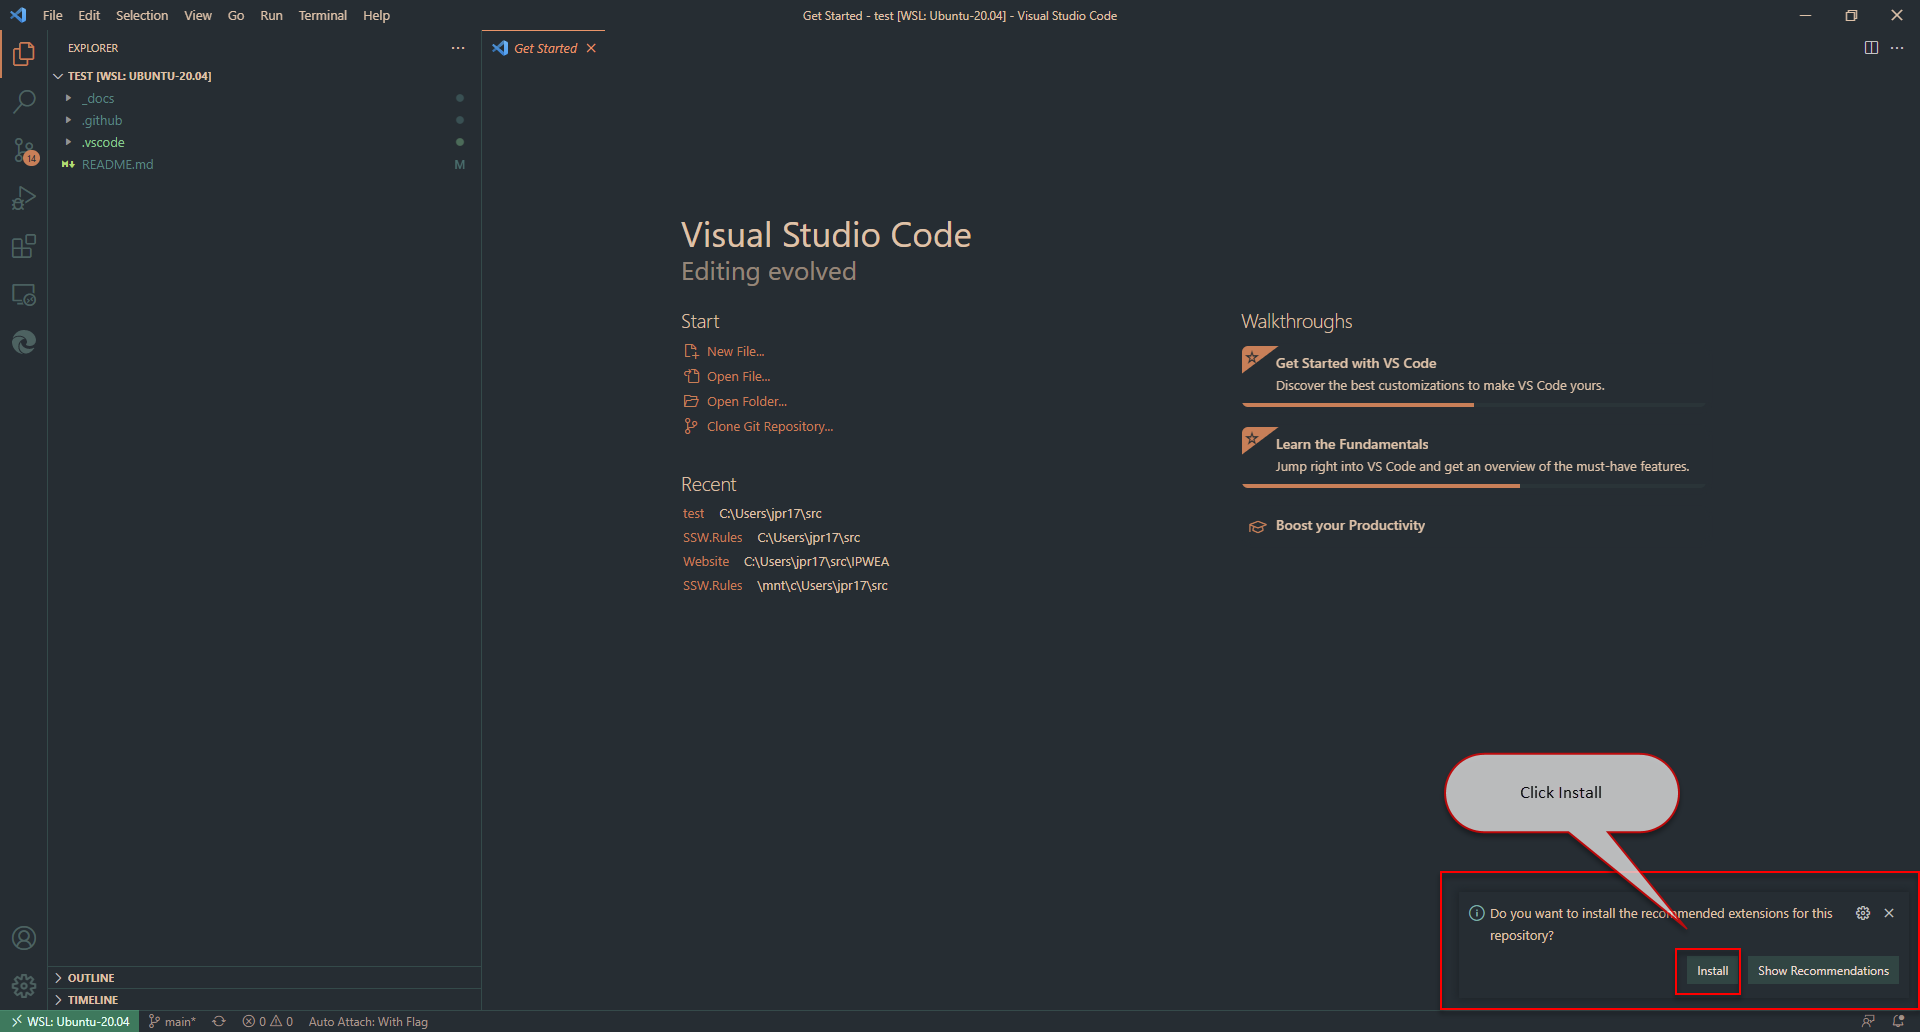Open the View menu
The image size is (1920, 1032).
(x=198, y=15)
